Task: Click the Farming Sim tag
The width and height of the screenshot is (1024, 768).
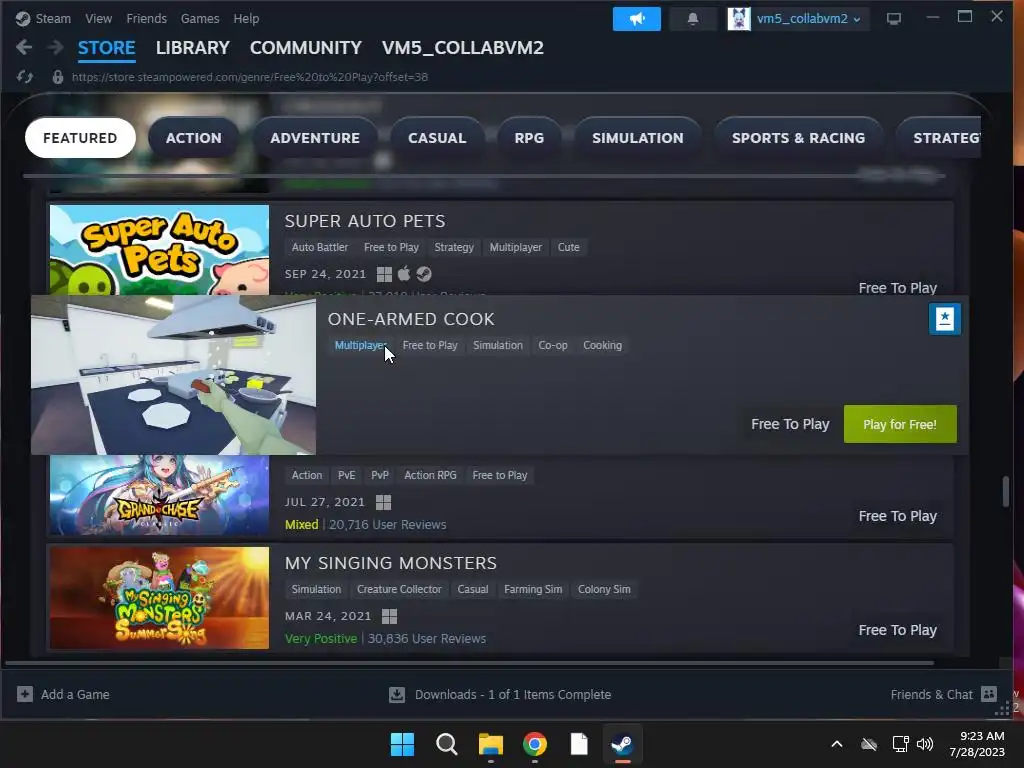Action: (533, 589)
